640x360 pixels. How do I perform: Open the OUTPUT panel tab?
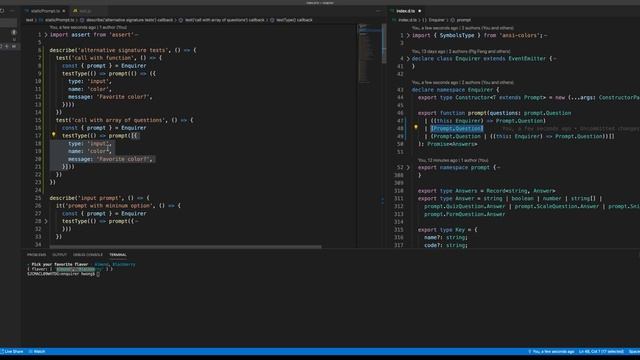click(59, 255)
